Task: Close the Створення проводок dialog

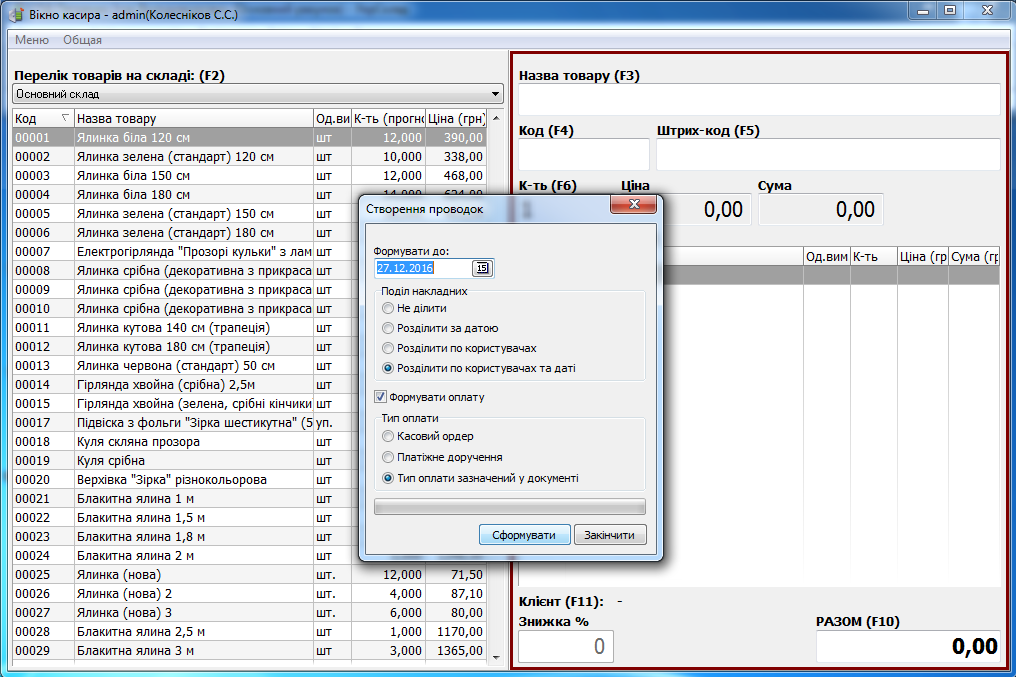Action: pyautogui.click(x=635, y=208)
